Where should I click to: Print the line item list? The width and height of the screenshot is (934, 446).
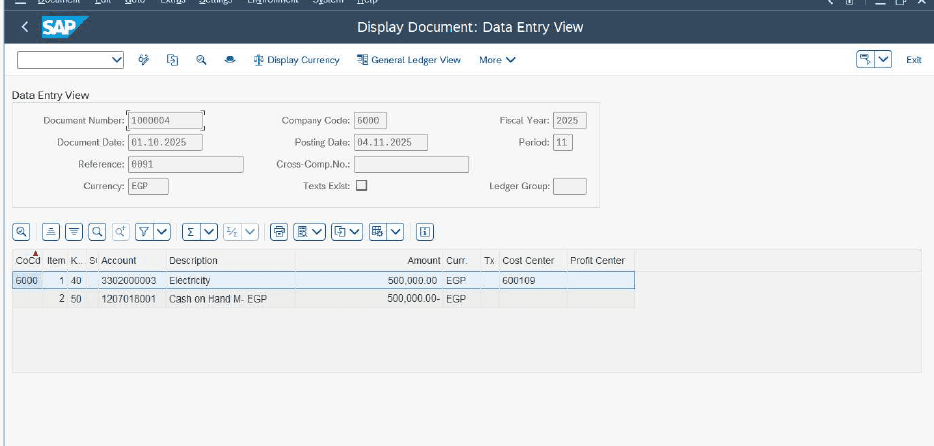[280, 232]
